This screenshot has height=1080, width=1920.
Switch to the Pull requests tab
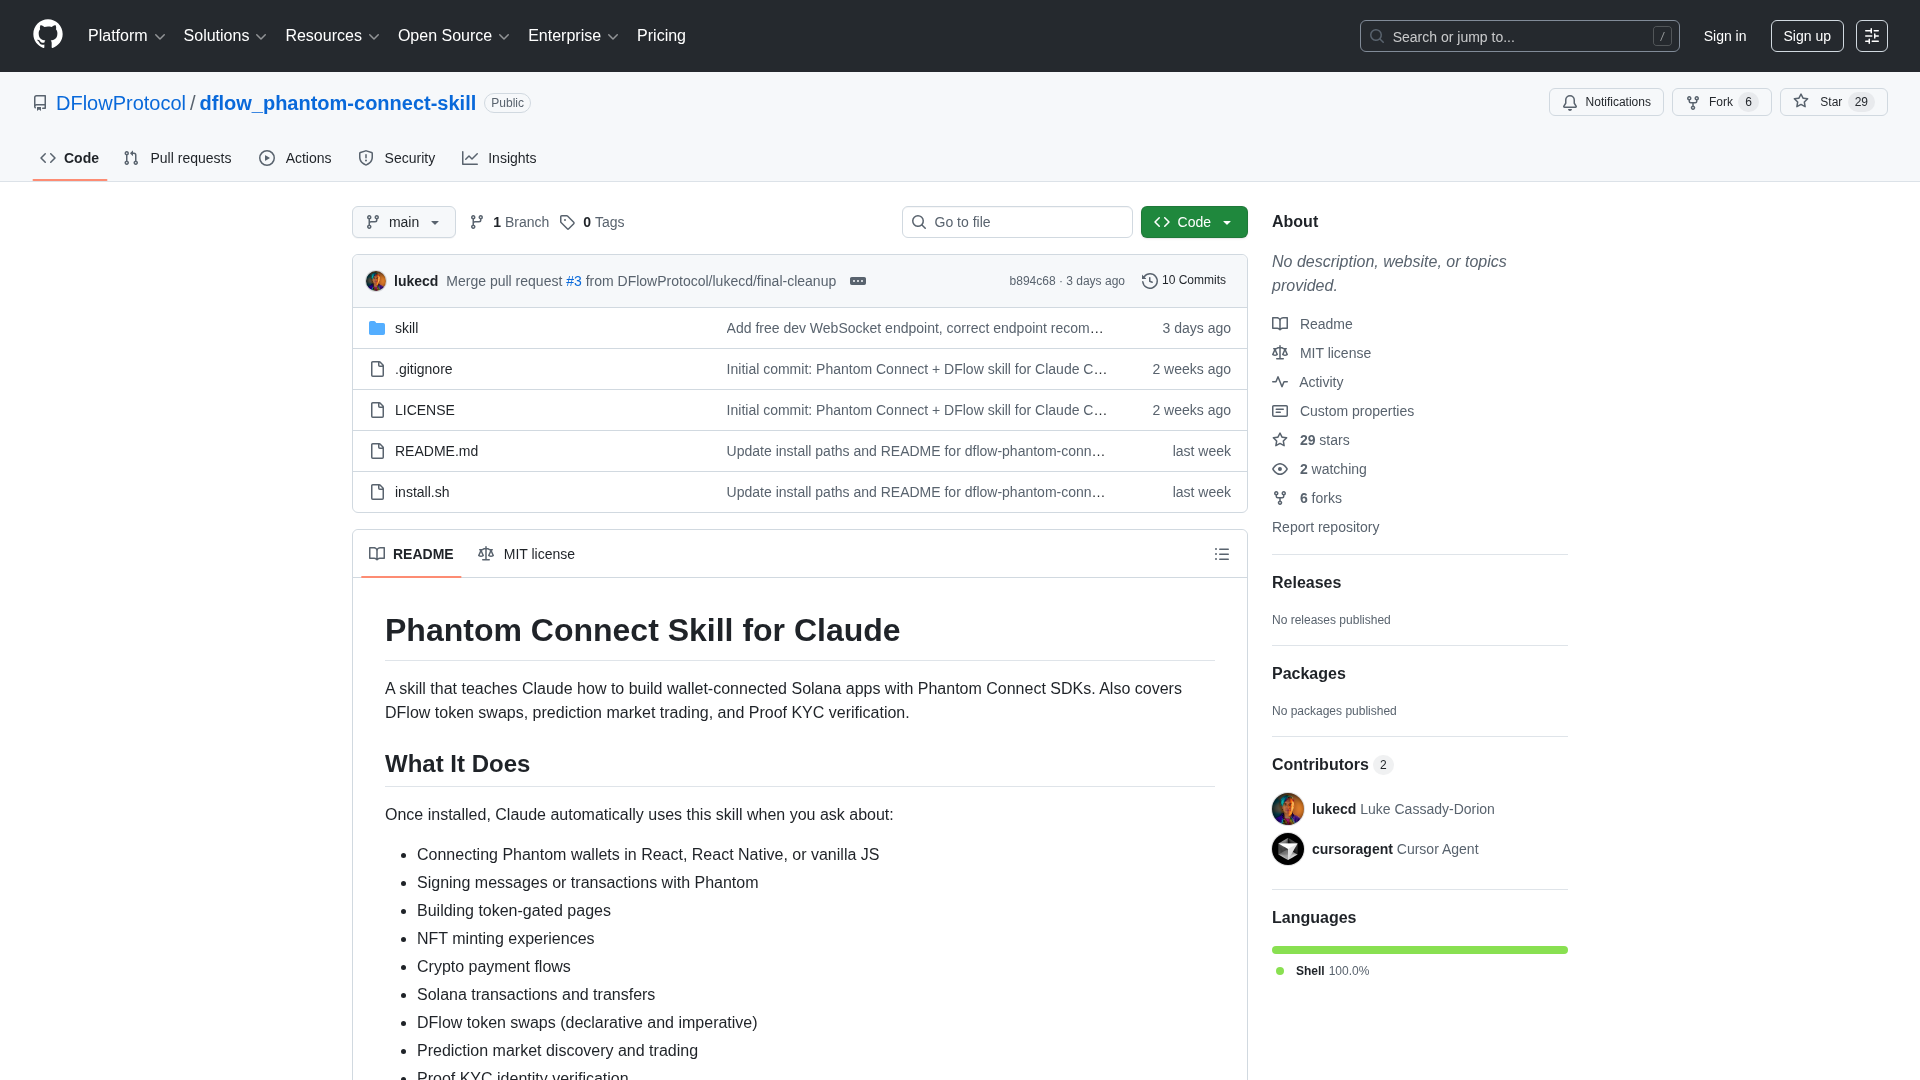coord(177,158)
